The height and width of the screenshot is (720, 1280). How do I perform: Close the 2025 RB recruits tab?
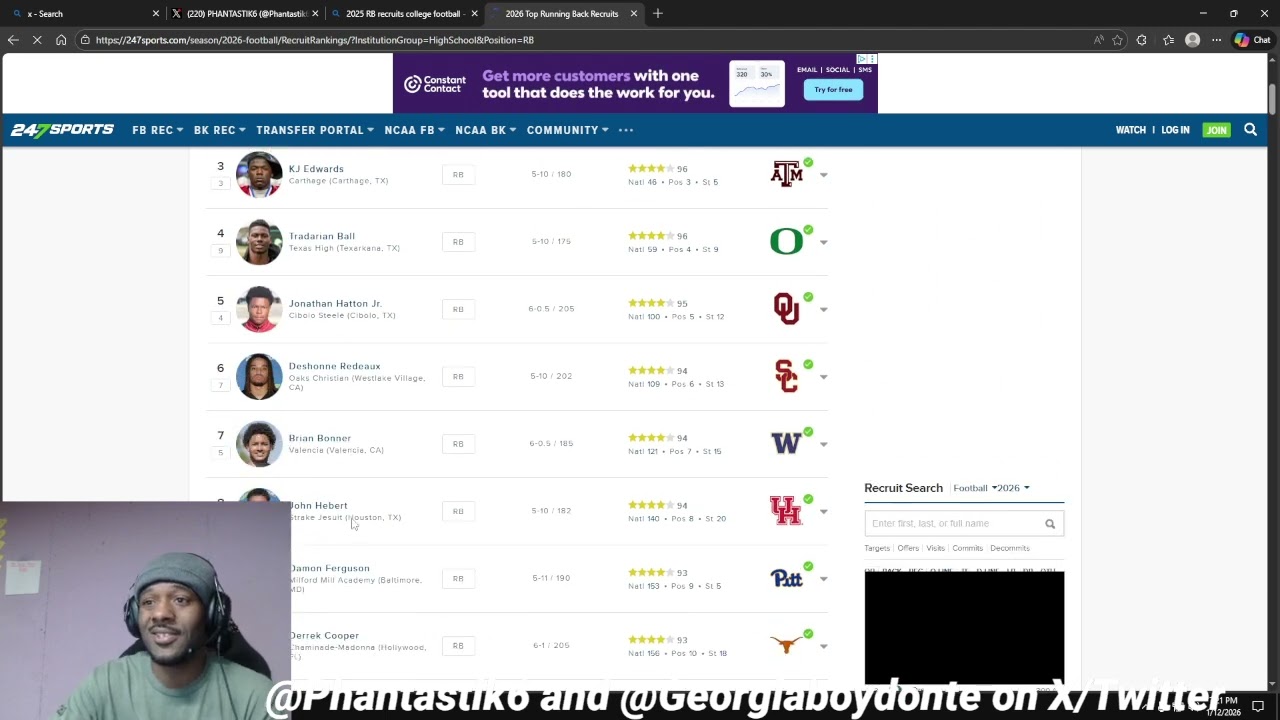(x=474, y=14)
